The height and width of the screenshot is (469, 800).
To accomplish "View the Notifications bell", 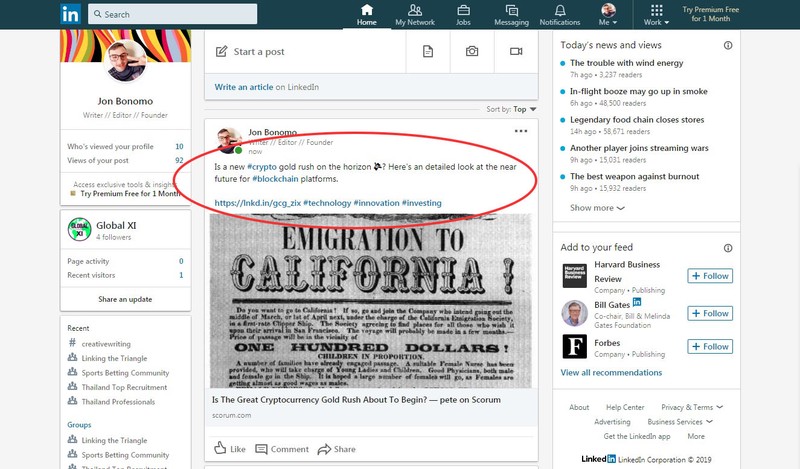I will tap(560, 15).
